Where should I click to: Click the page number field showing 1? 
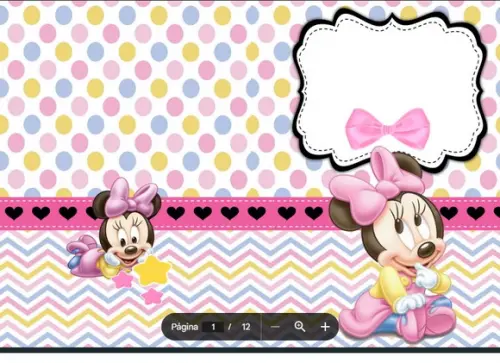(x=213, y=327)
